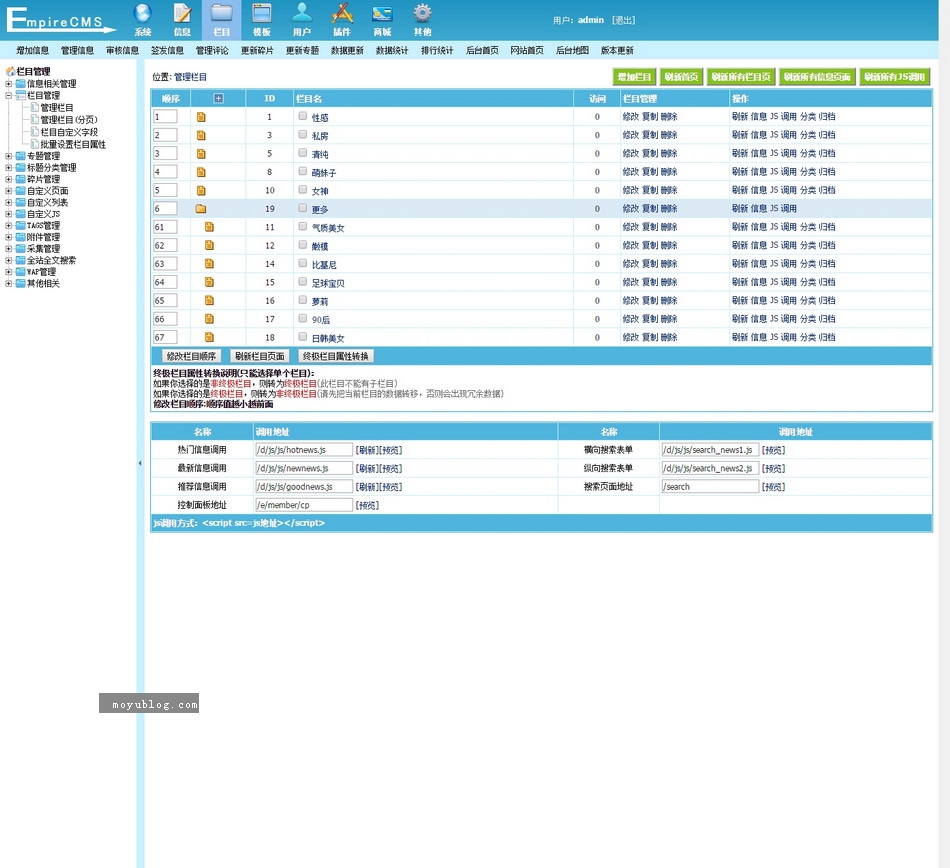Expand the 其他相关 tree node plus sign

pos(8,283)
